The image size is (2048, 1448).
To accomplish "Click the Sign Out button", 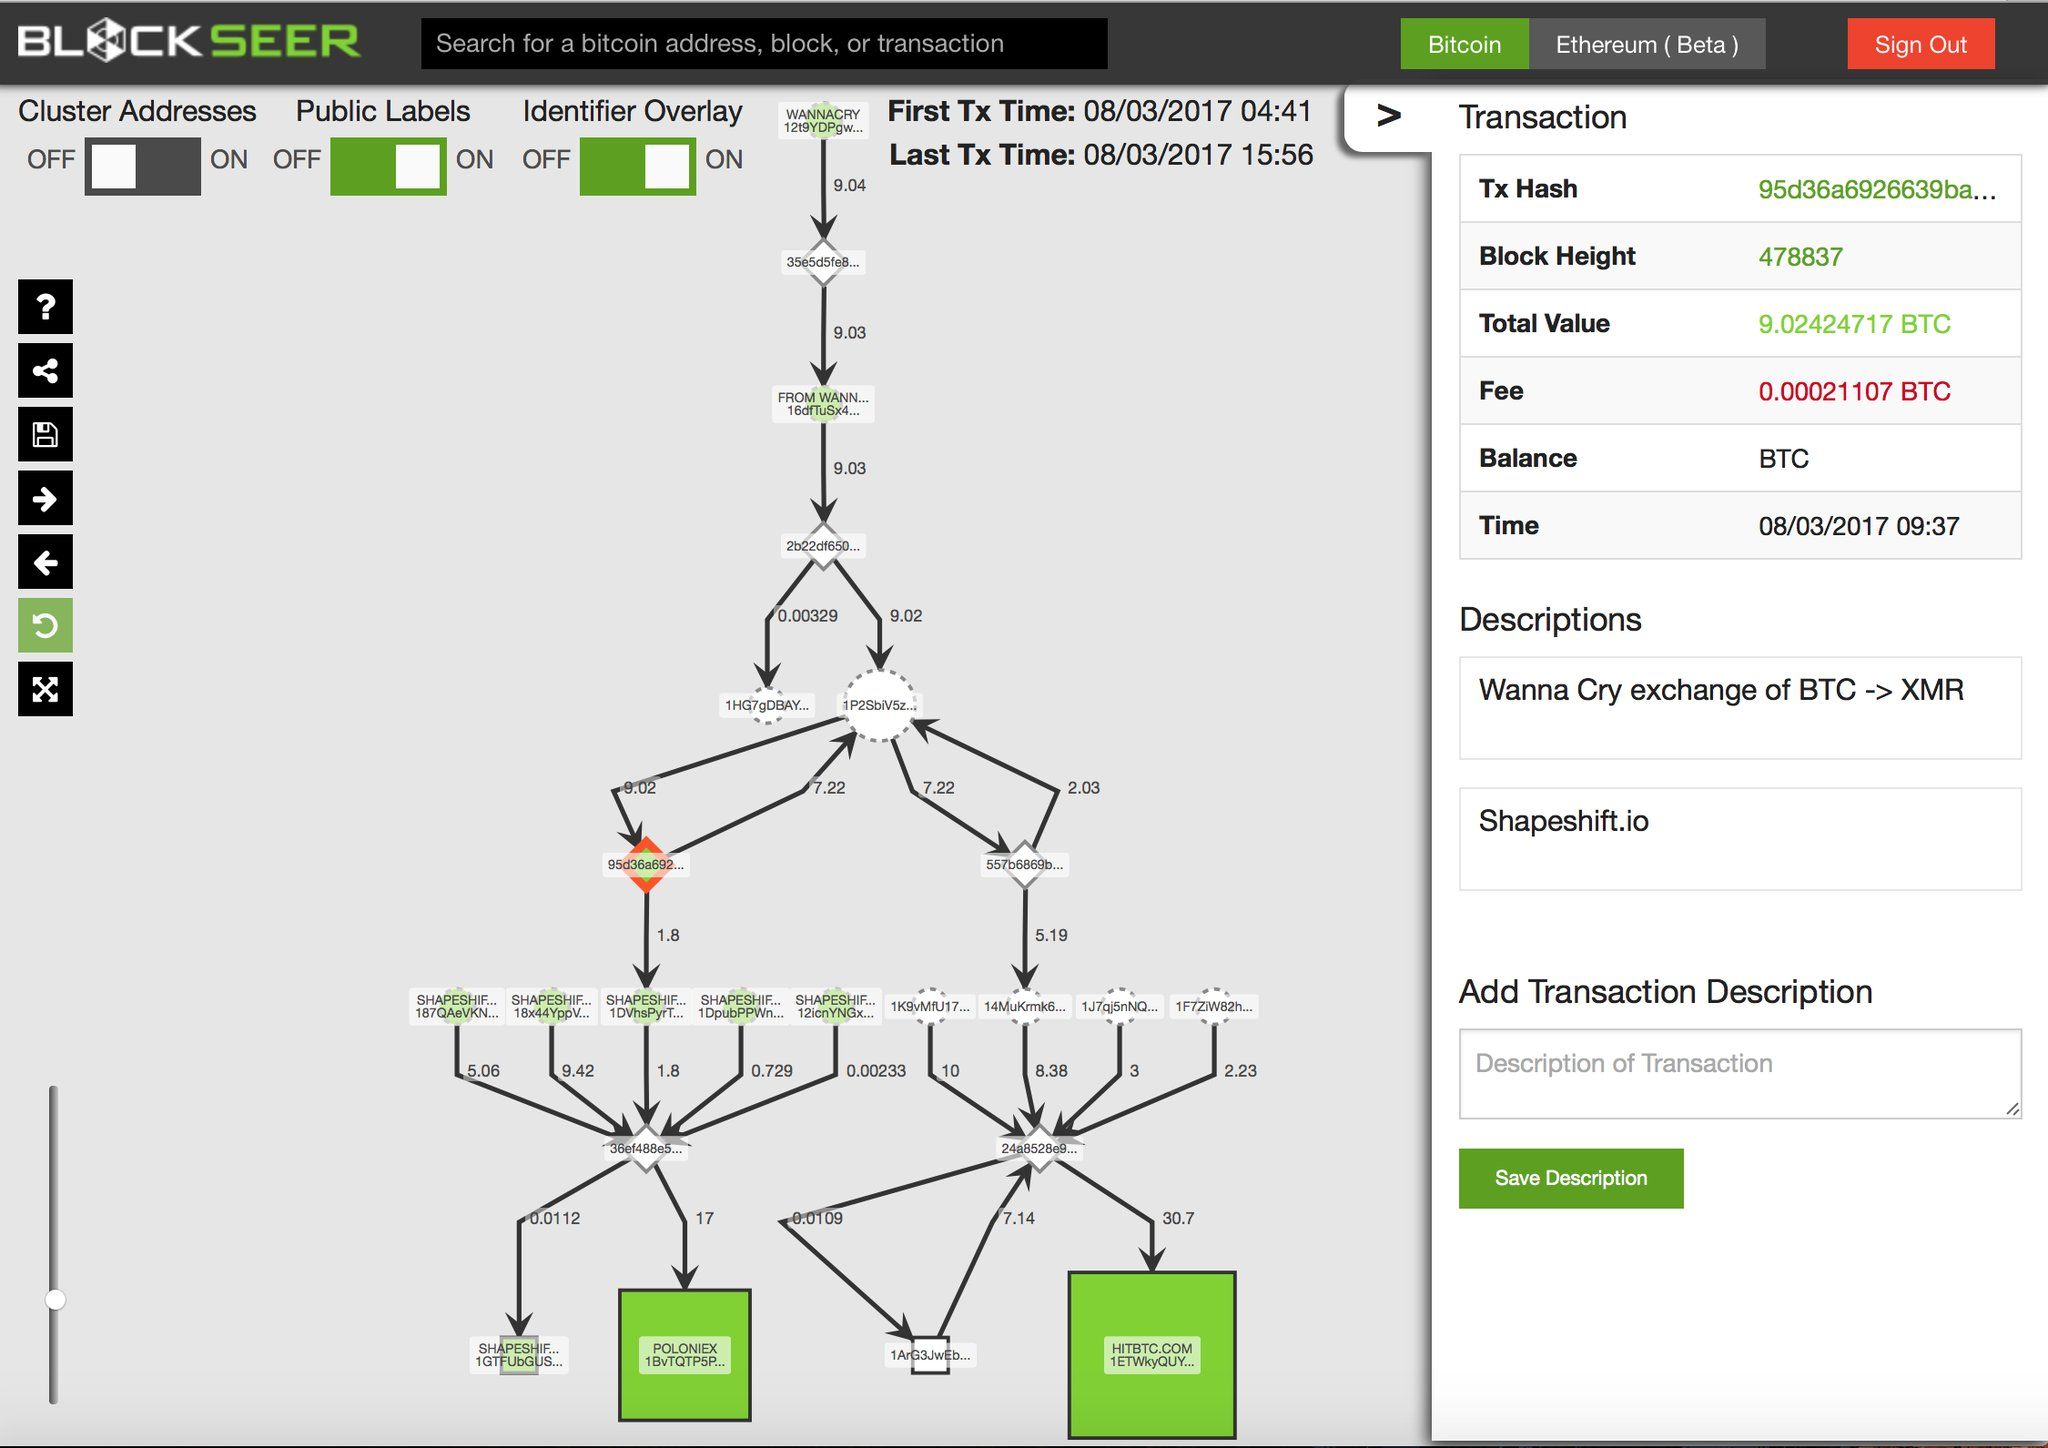I will pyautogui.click(x=1920, y=44).
